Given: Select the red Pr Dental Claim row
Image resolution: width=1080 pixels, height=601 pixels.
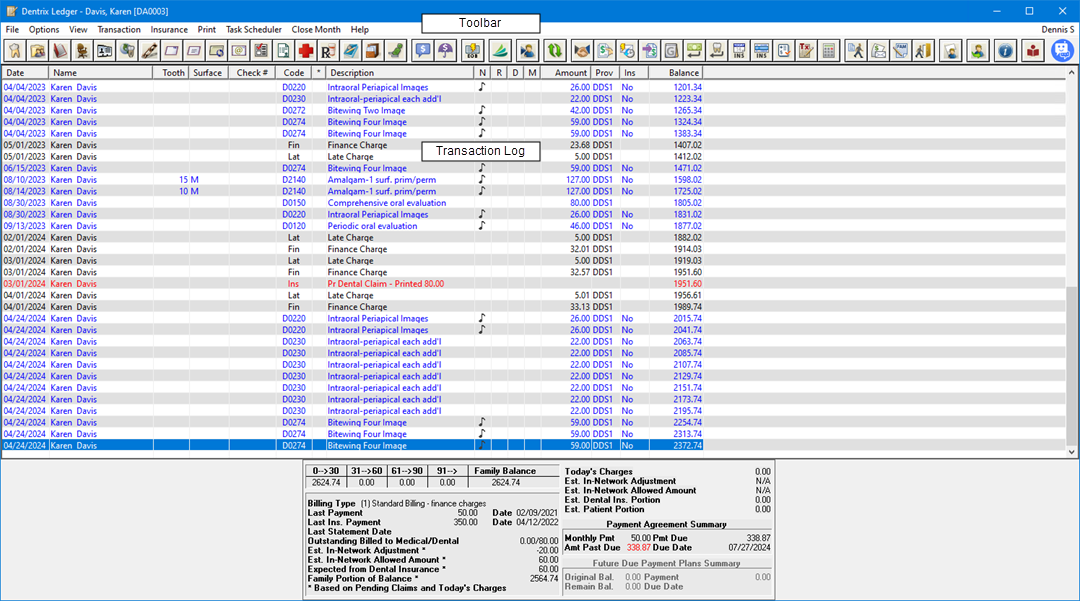Looking at the screenshot, I should coord(385,284).
